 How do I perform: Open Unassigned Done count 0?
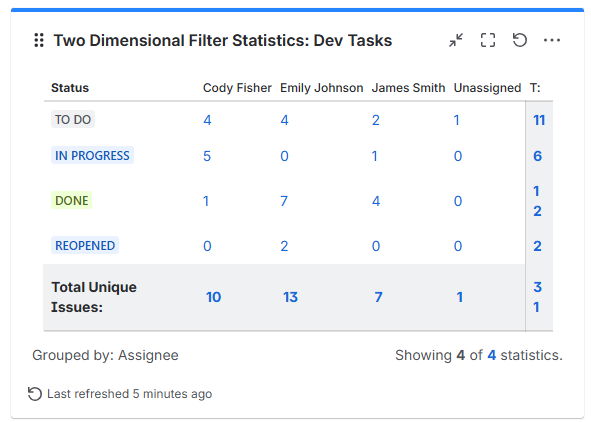(x=458, y=201)
